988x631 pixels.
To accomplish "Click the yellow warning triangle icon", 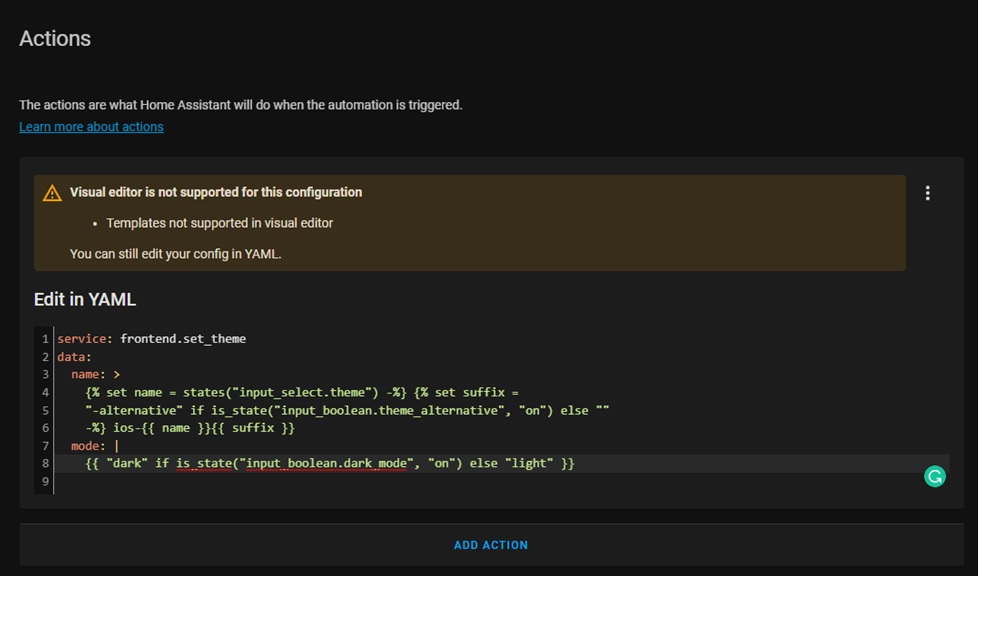I will pyautogui.click(x=52, y=193).
